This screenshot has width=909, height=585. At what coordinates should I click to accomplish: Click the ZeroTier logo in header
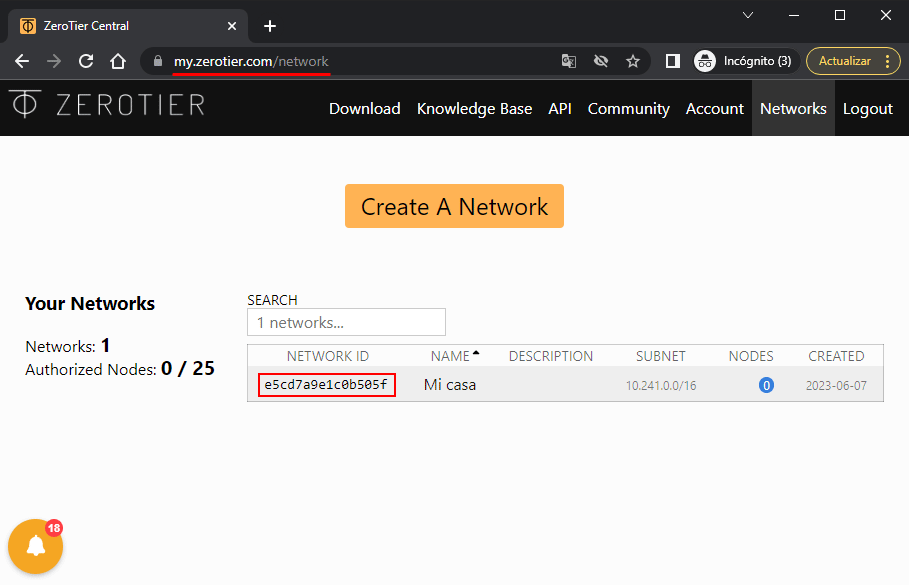107,104
